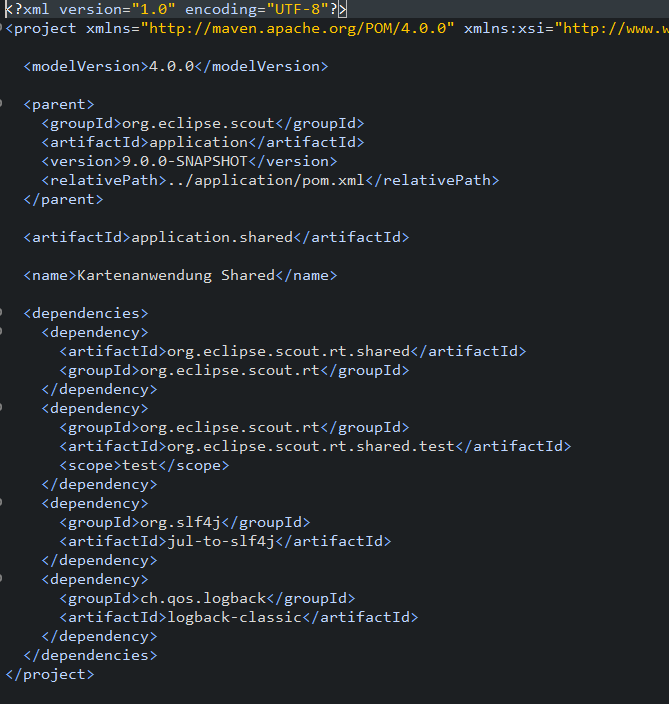The image size is (669, 704).
Task: Place cursor in application.shared artifactId
Action: [212, 237]
